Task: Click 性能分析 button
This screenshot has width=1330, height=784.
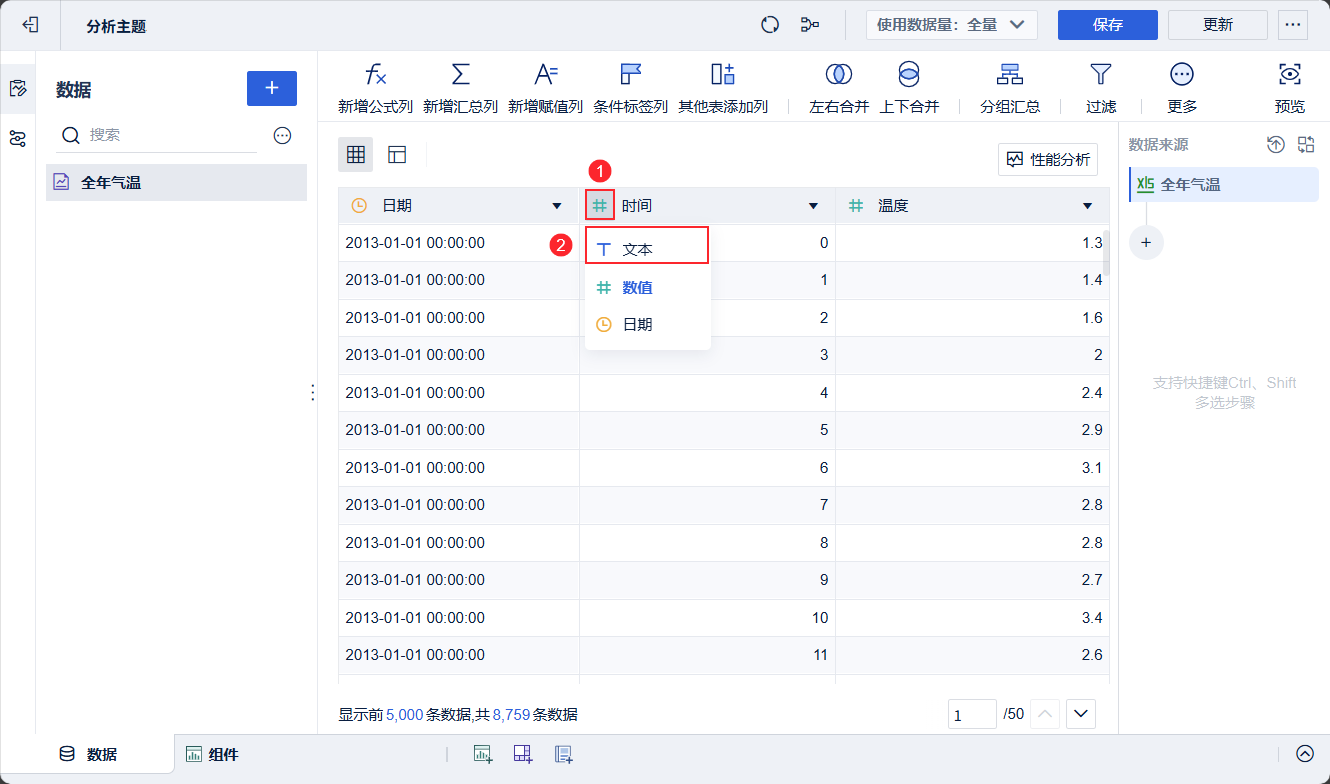Action: pos(1048,159)
